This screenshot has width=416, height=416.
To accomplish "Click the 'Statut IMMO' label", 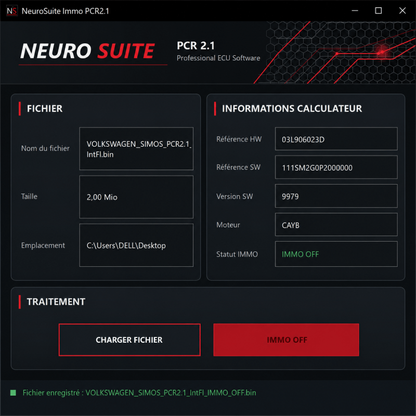I will (237, 254).
